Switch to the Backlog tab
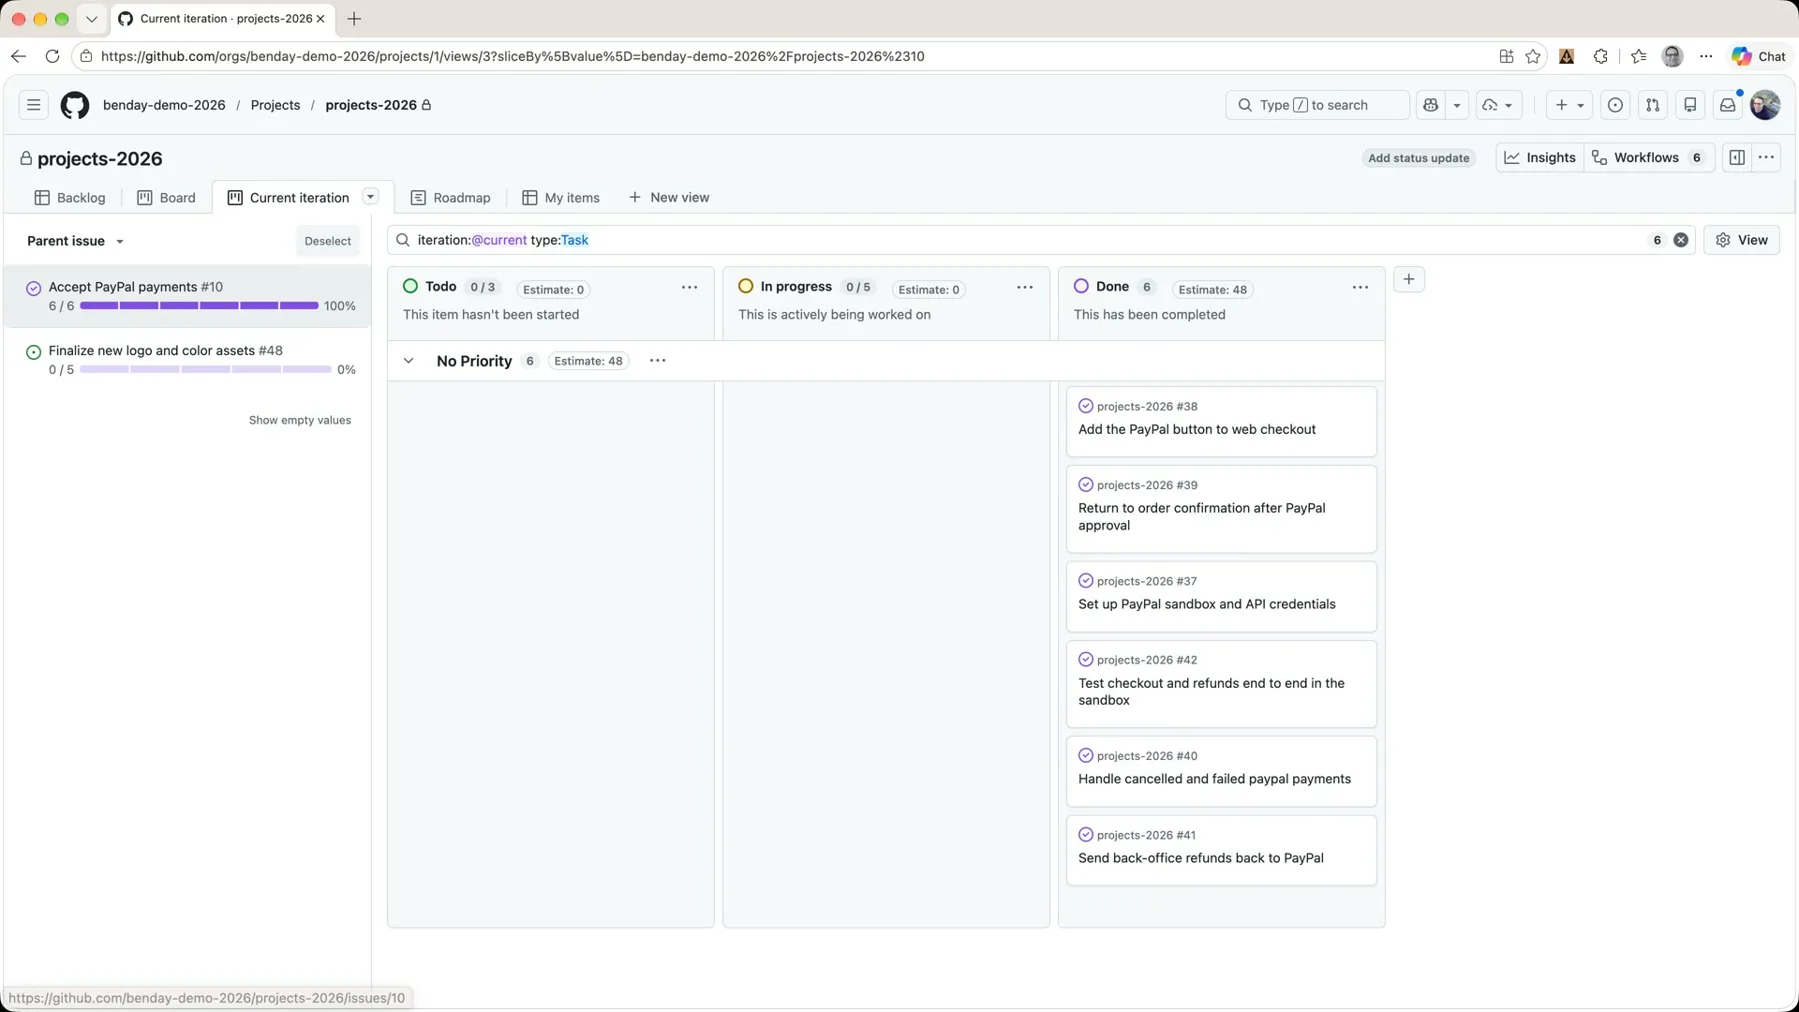 (x=70, y=198)
